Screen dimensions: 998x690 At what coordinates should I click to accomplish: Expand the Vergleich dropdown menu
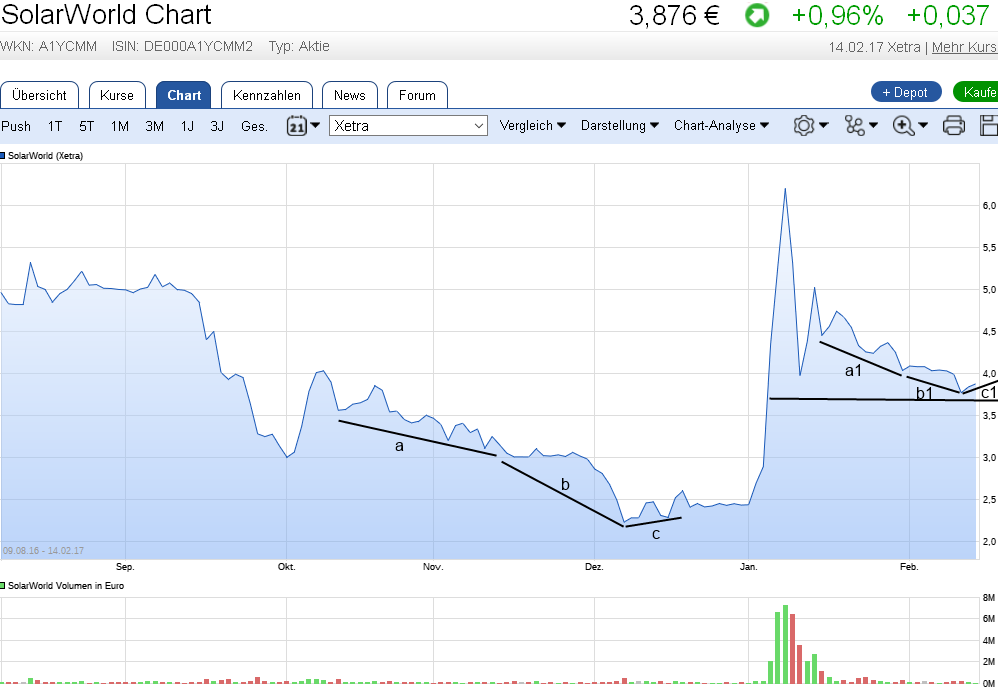pos(532,125)
